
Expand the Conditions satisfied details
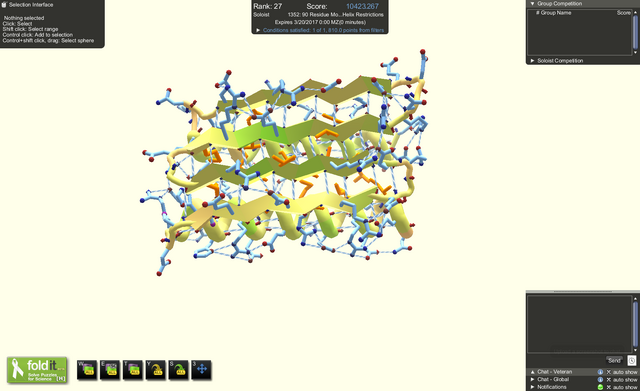click(258, 30)
